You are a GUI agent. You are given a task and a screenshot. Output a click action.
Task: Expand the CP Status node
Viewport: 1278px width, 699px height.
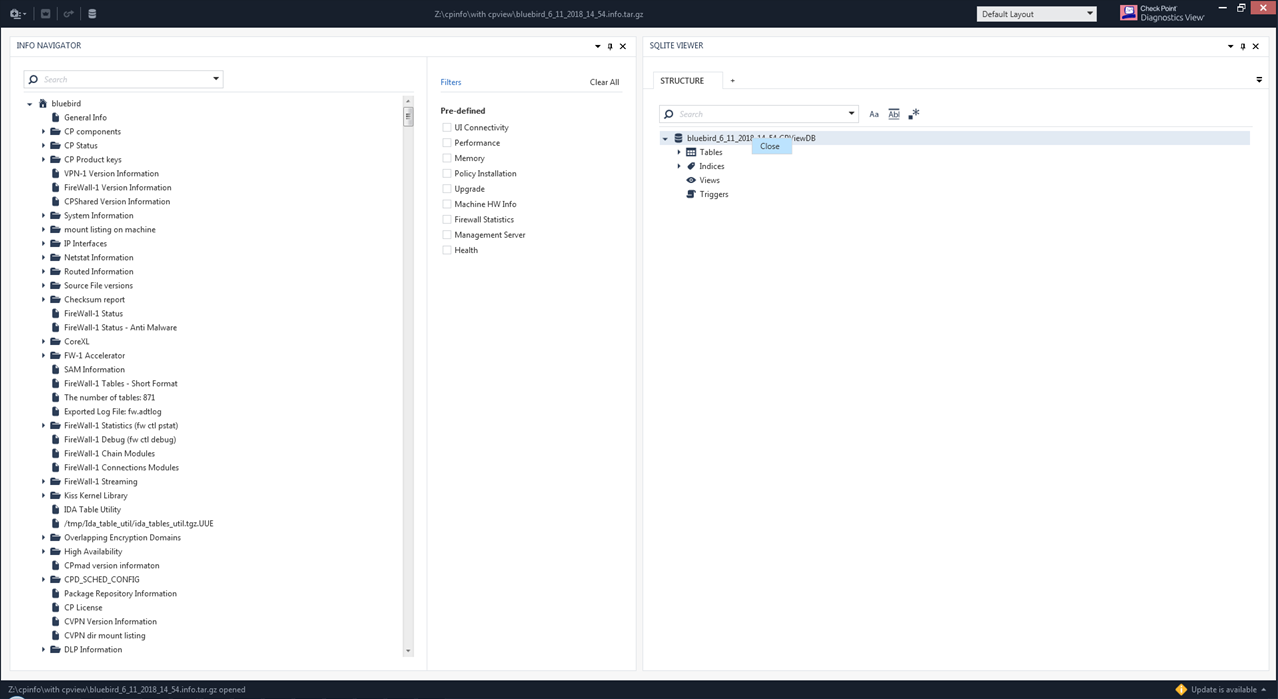click(44, 145)
